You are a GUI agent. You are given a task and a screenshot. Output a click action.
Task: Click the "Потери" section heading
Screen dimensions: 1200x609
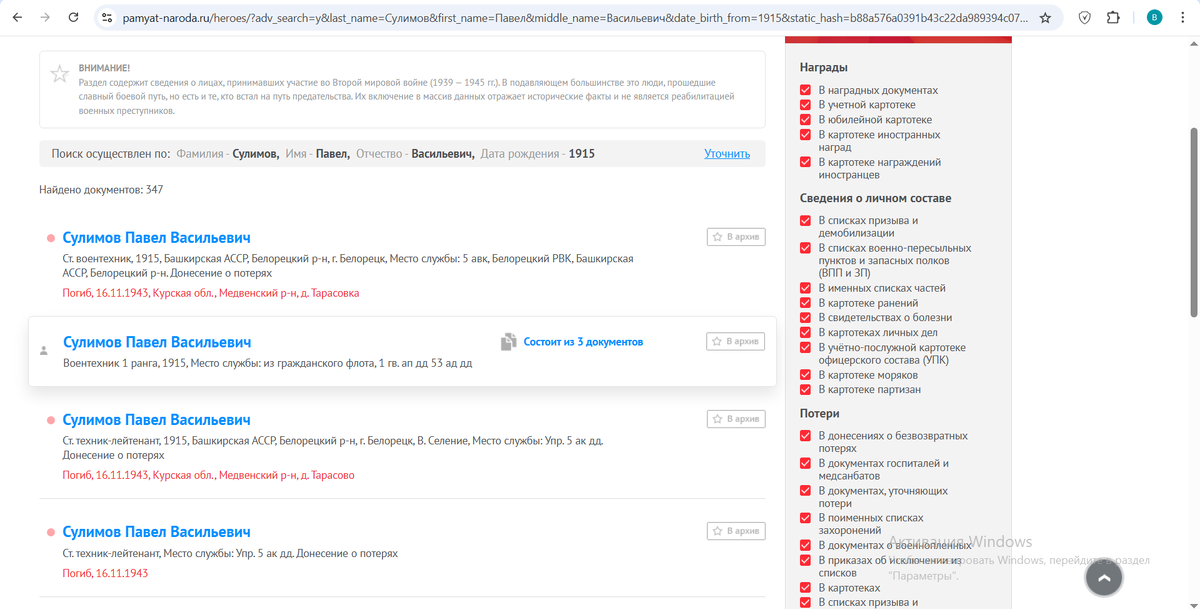click(x=820, y=414)
